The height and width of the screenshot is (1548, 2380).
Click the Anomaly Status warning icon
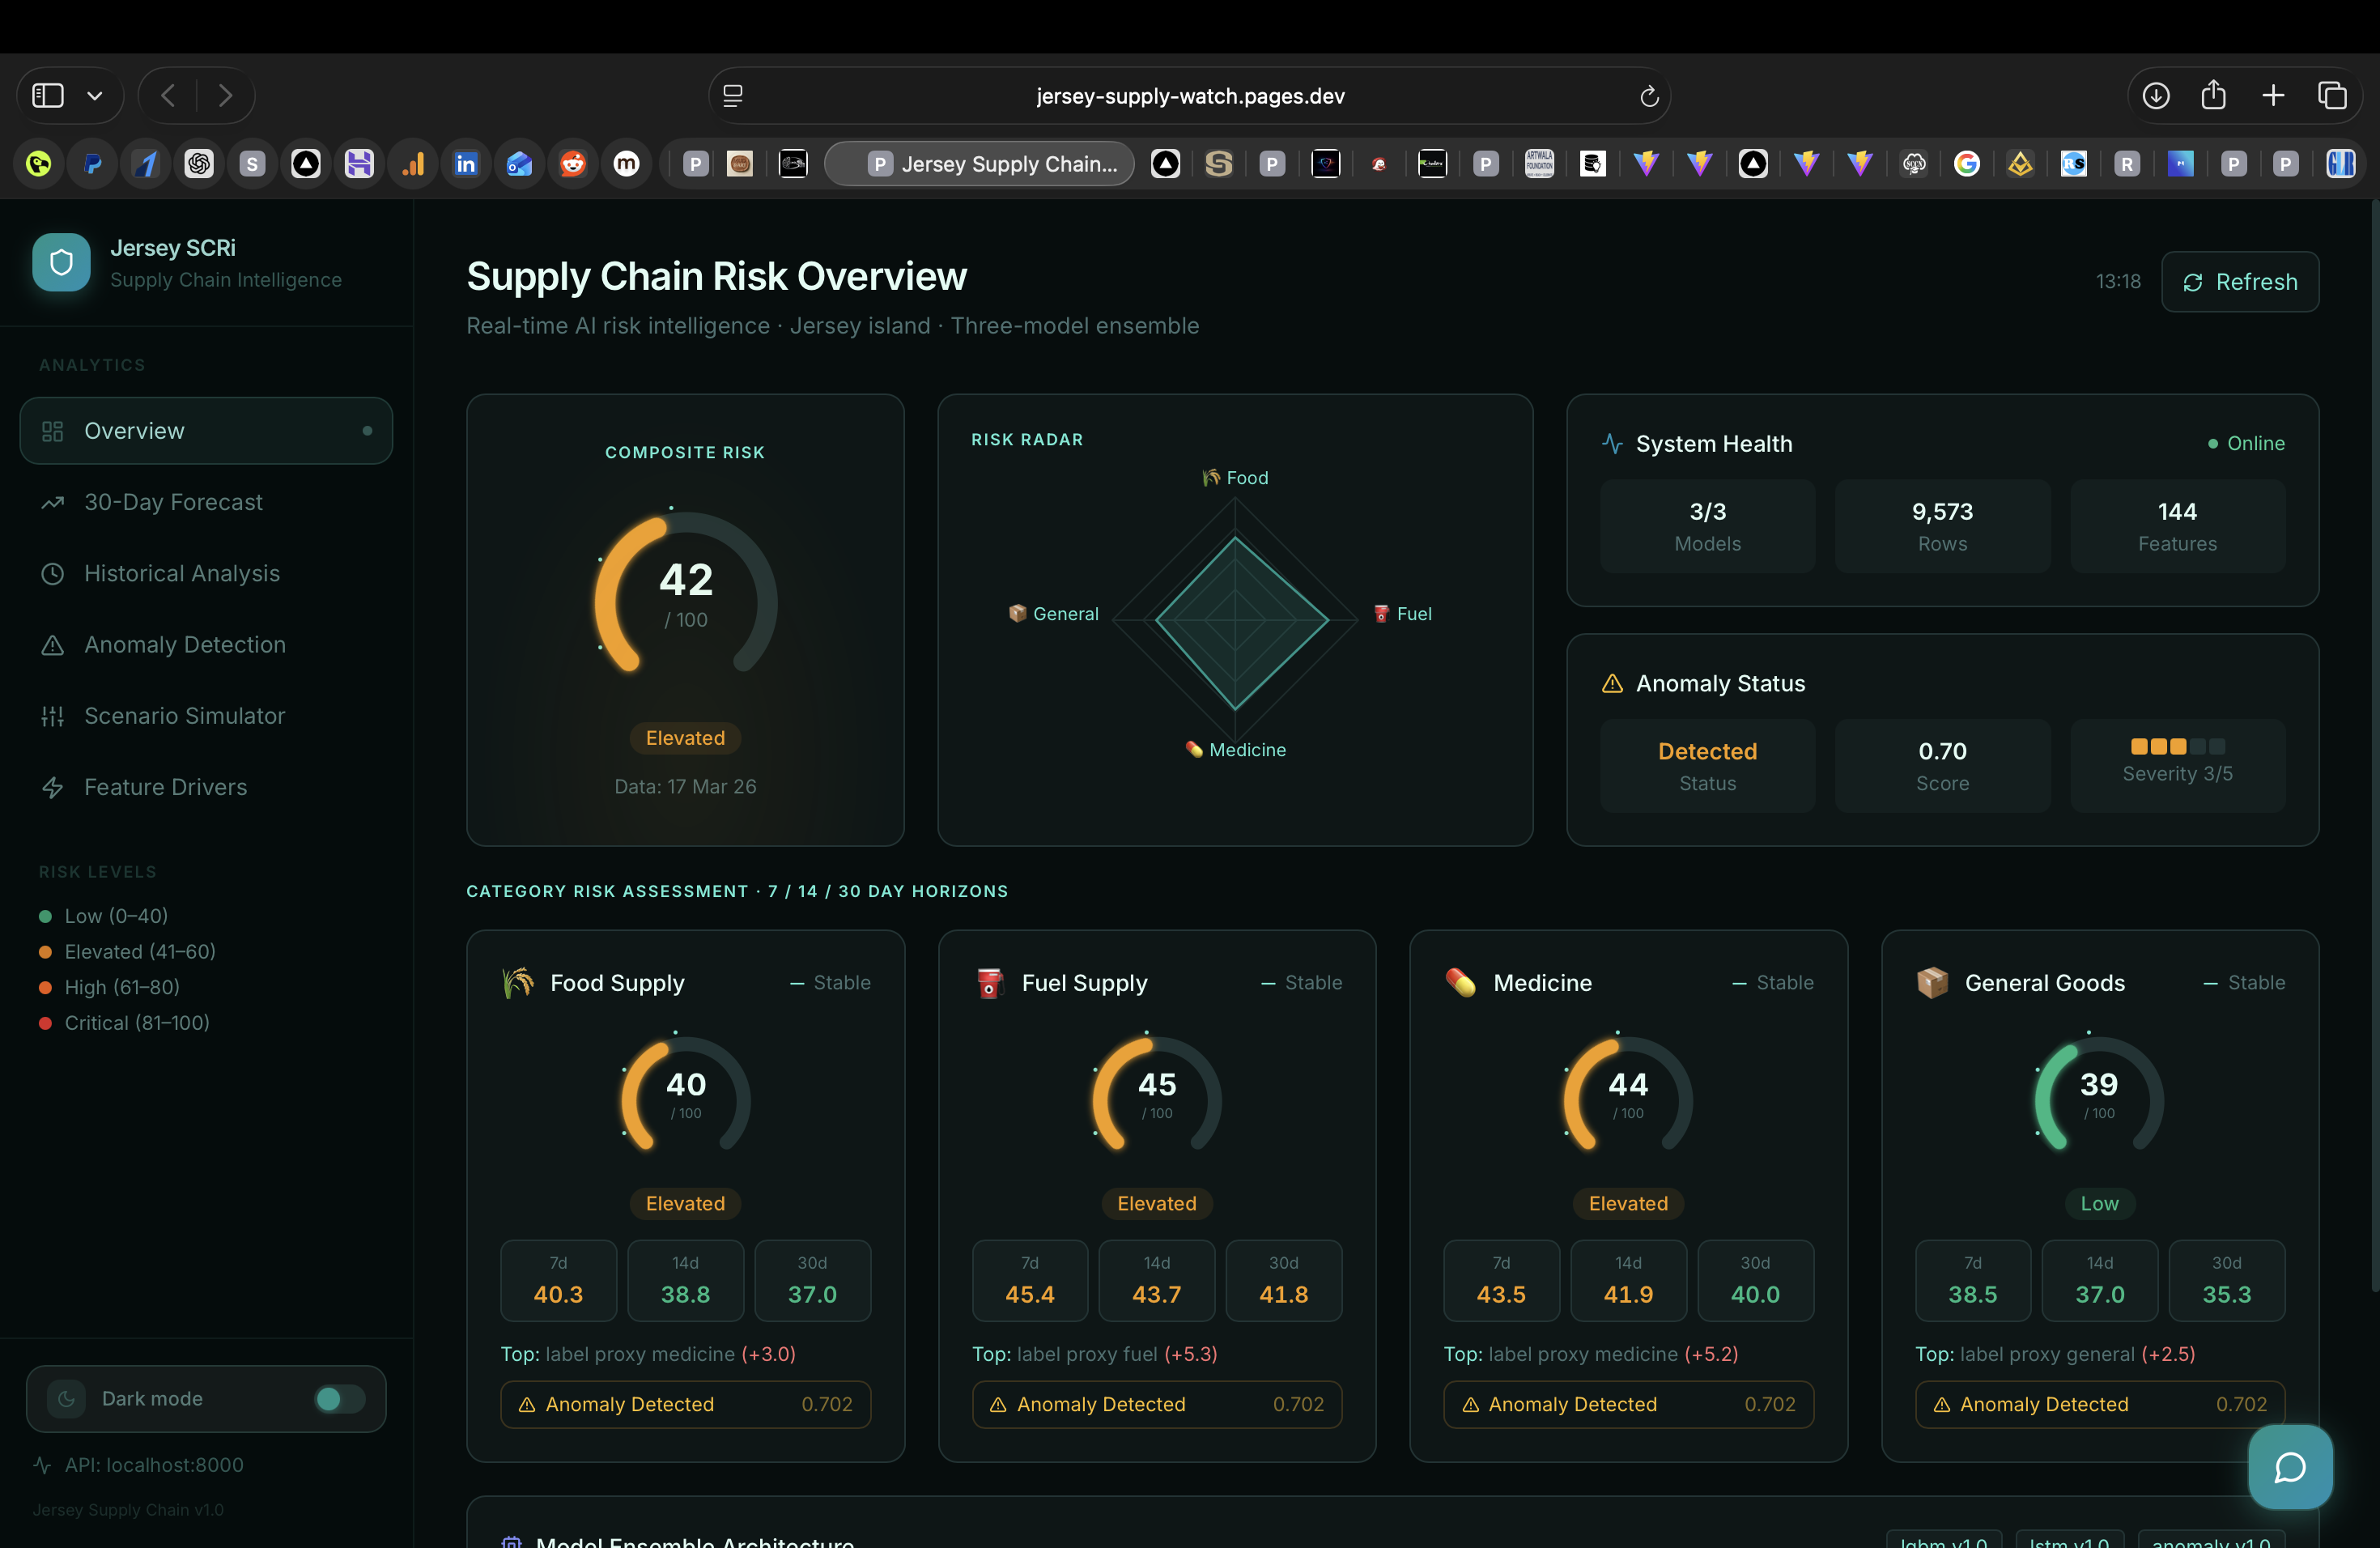(1611, 684)
